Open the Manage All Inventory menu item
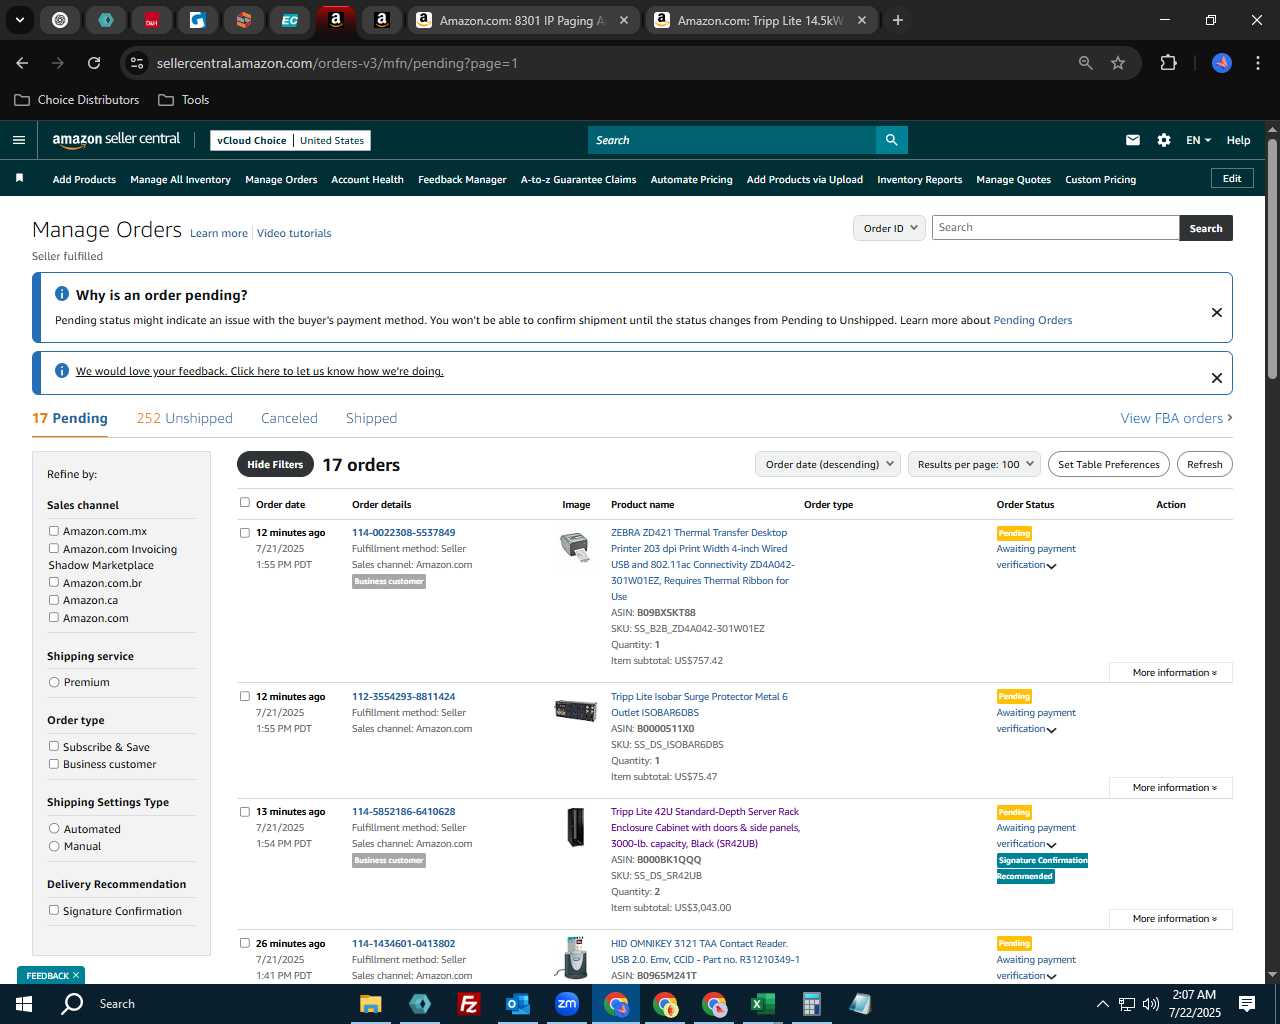This screenshot has width=1280, height=1024. (x=180, y=179)
